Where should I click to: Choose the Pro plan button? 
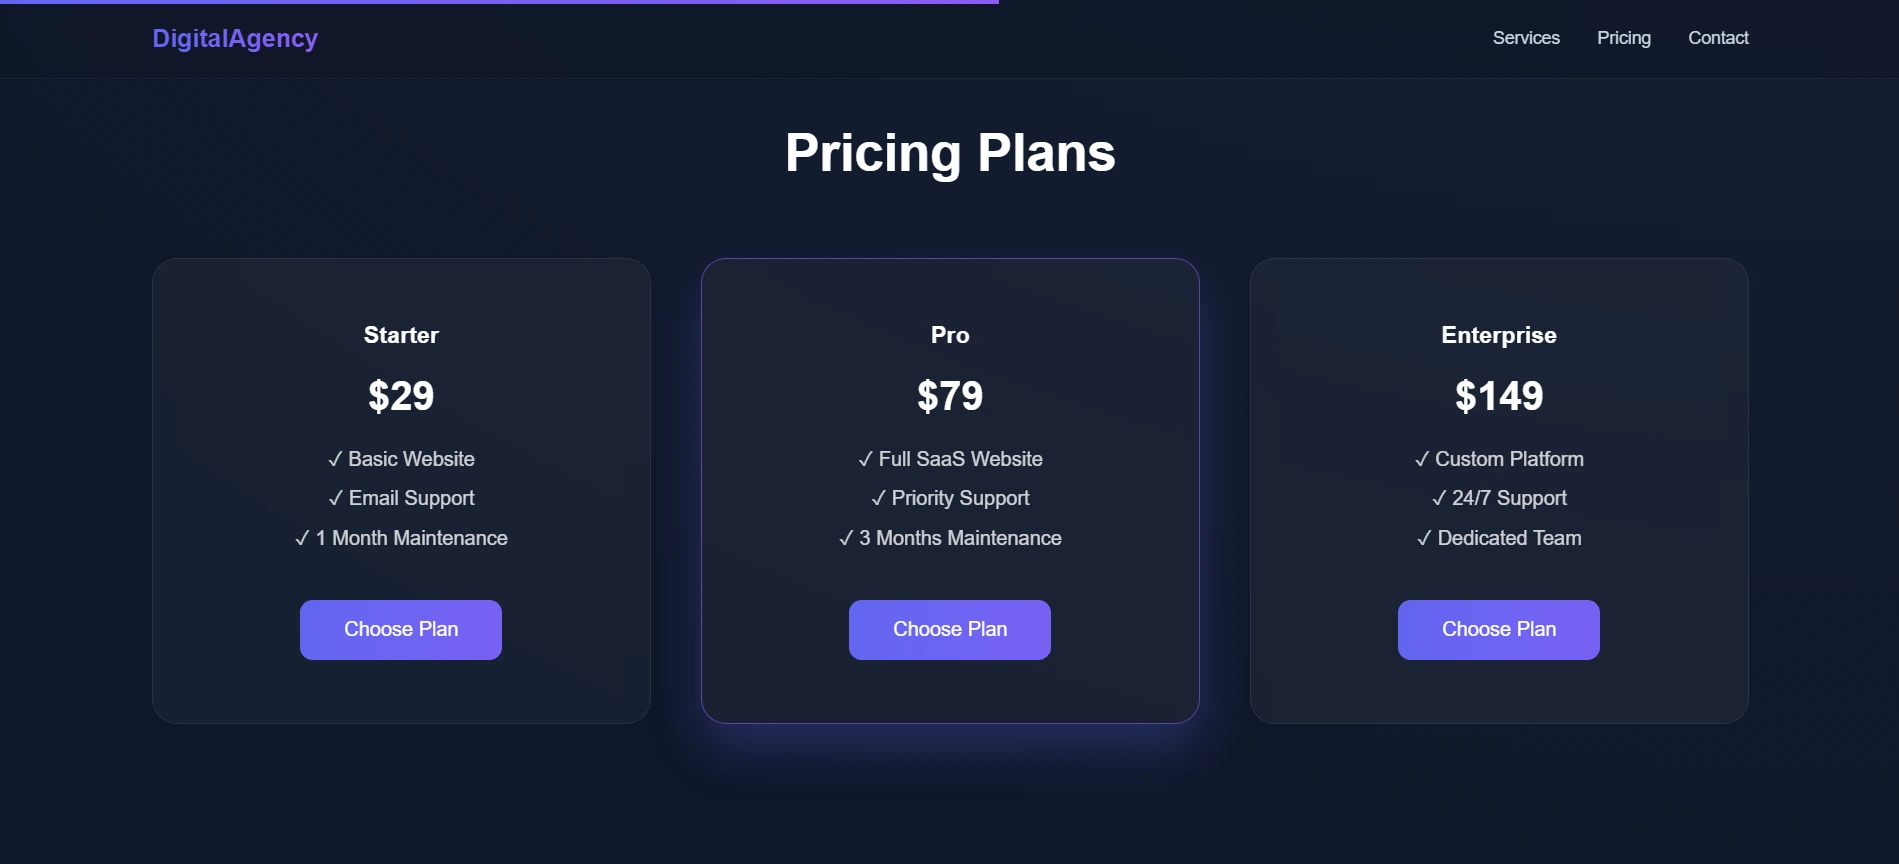click(x=950, y=629)
